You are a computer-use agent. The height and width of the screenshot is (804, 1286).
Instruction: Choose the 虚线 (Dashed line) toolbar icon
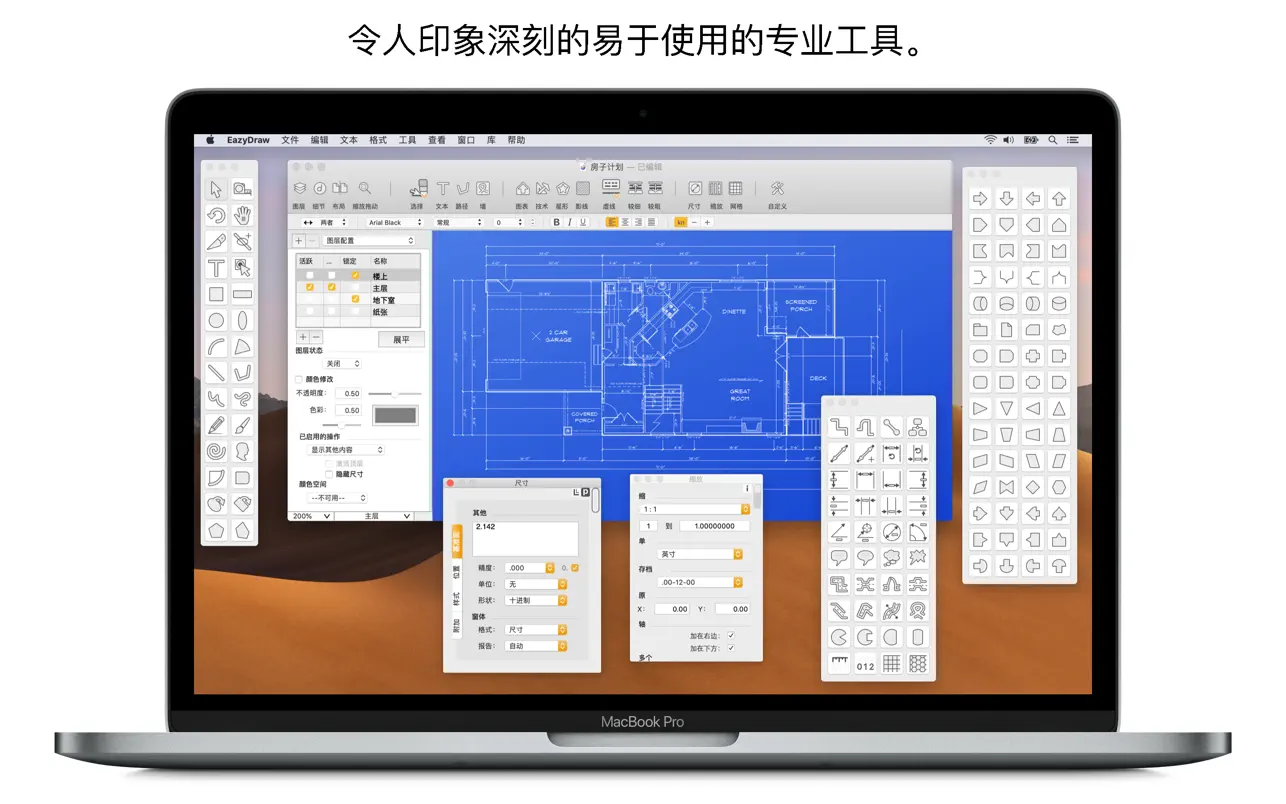coord(613,188)
